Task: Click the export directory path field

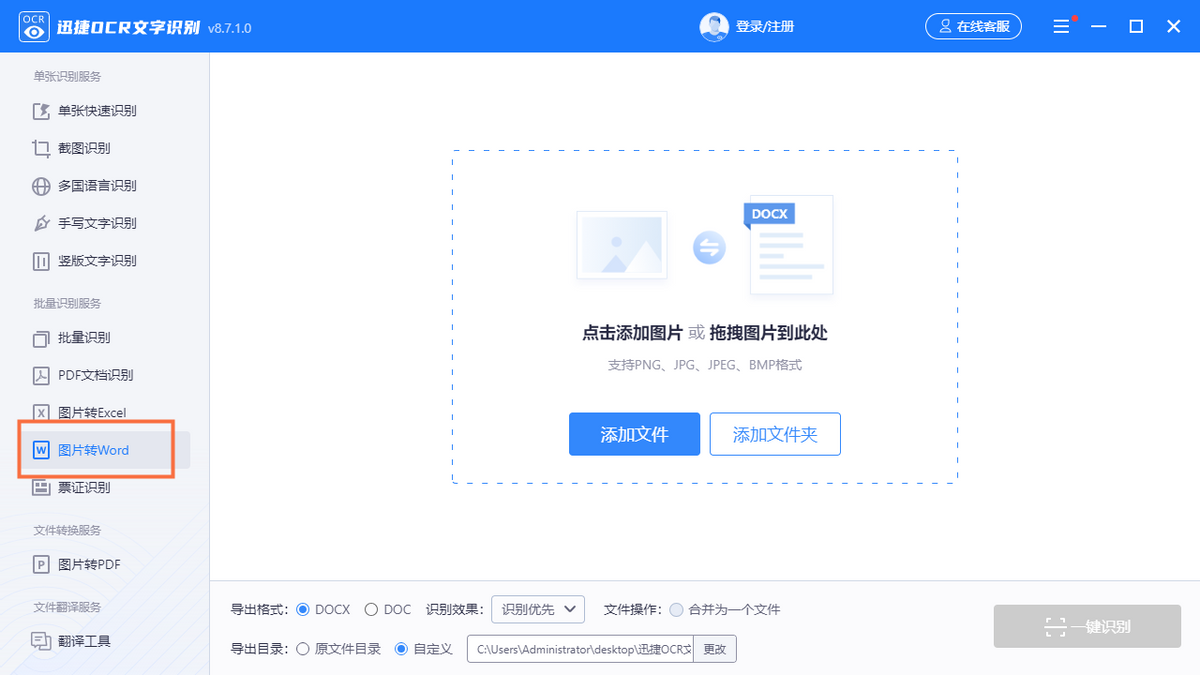Action: (580, 649)
